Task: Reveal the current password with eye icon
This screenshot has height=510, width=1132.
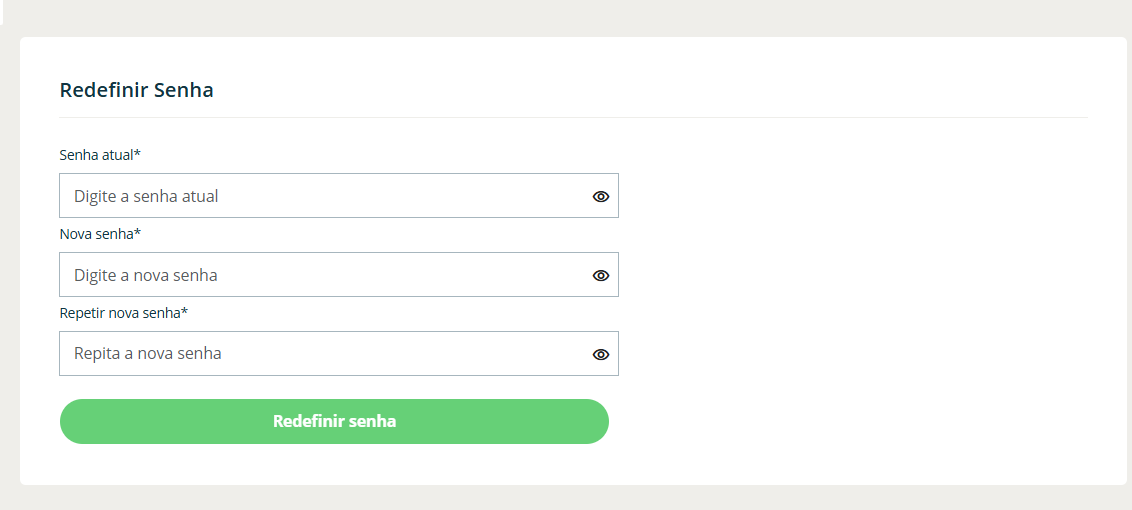Action: coord(600,197)
